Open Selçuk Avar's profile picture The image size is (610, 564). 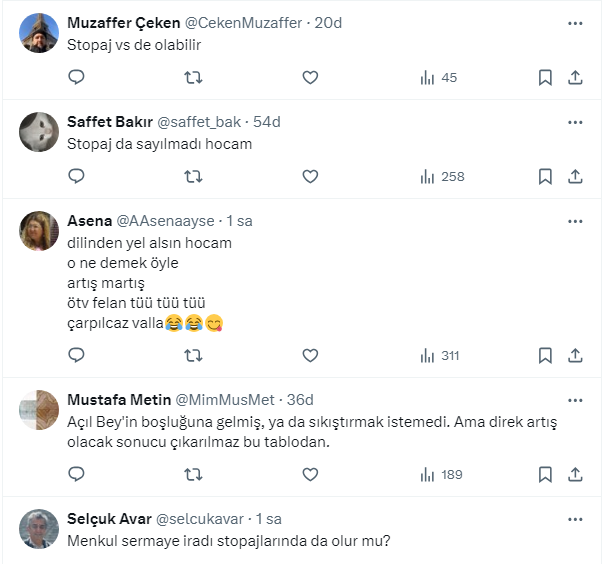tap(40, 529)
